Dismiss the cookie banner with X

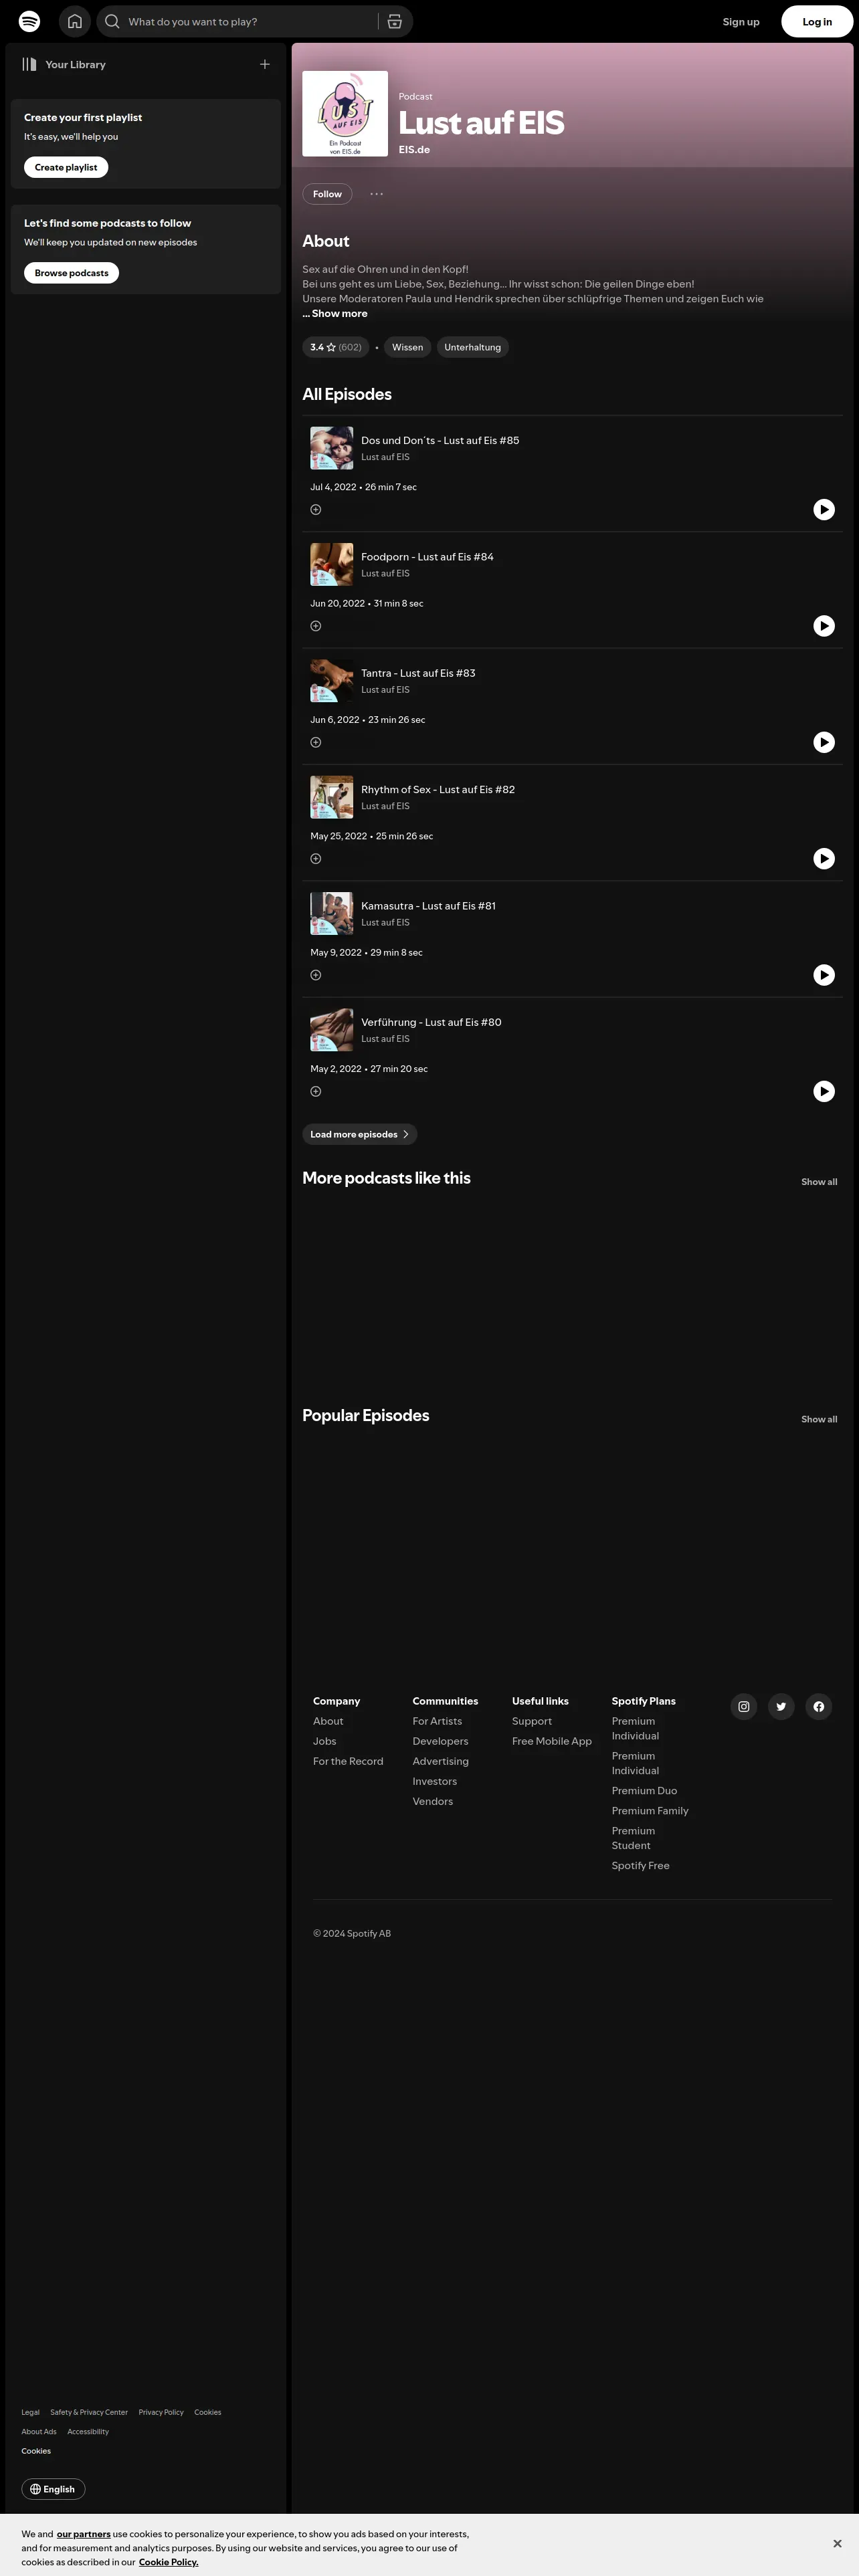[837, 2543]
